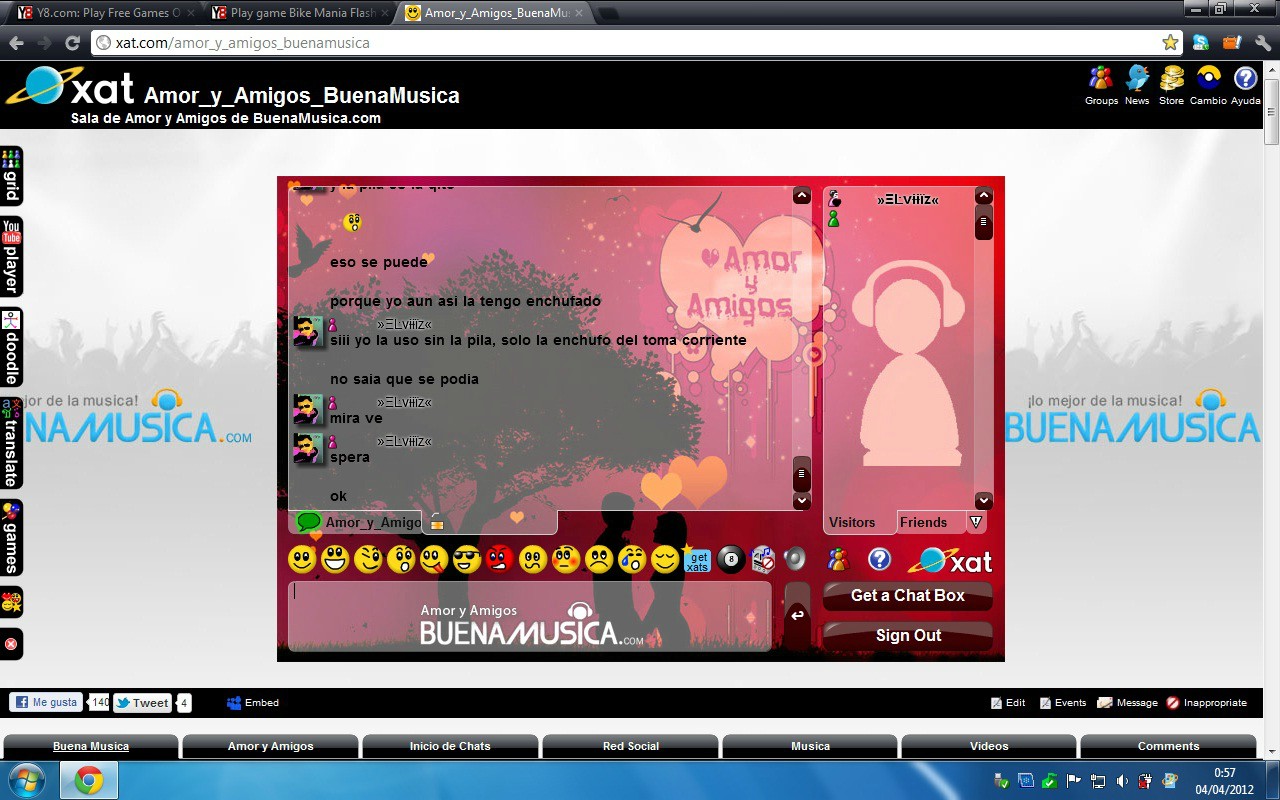Image resolution: width=1280 pixels, height=800 pixels.
Task: Open the Videos bottom tab
Action: click(x=989, y=746)
